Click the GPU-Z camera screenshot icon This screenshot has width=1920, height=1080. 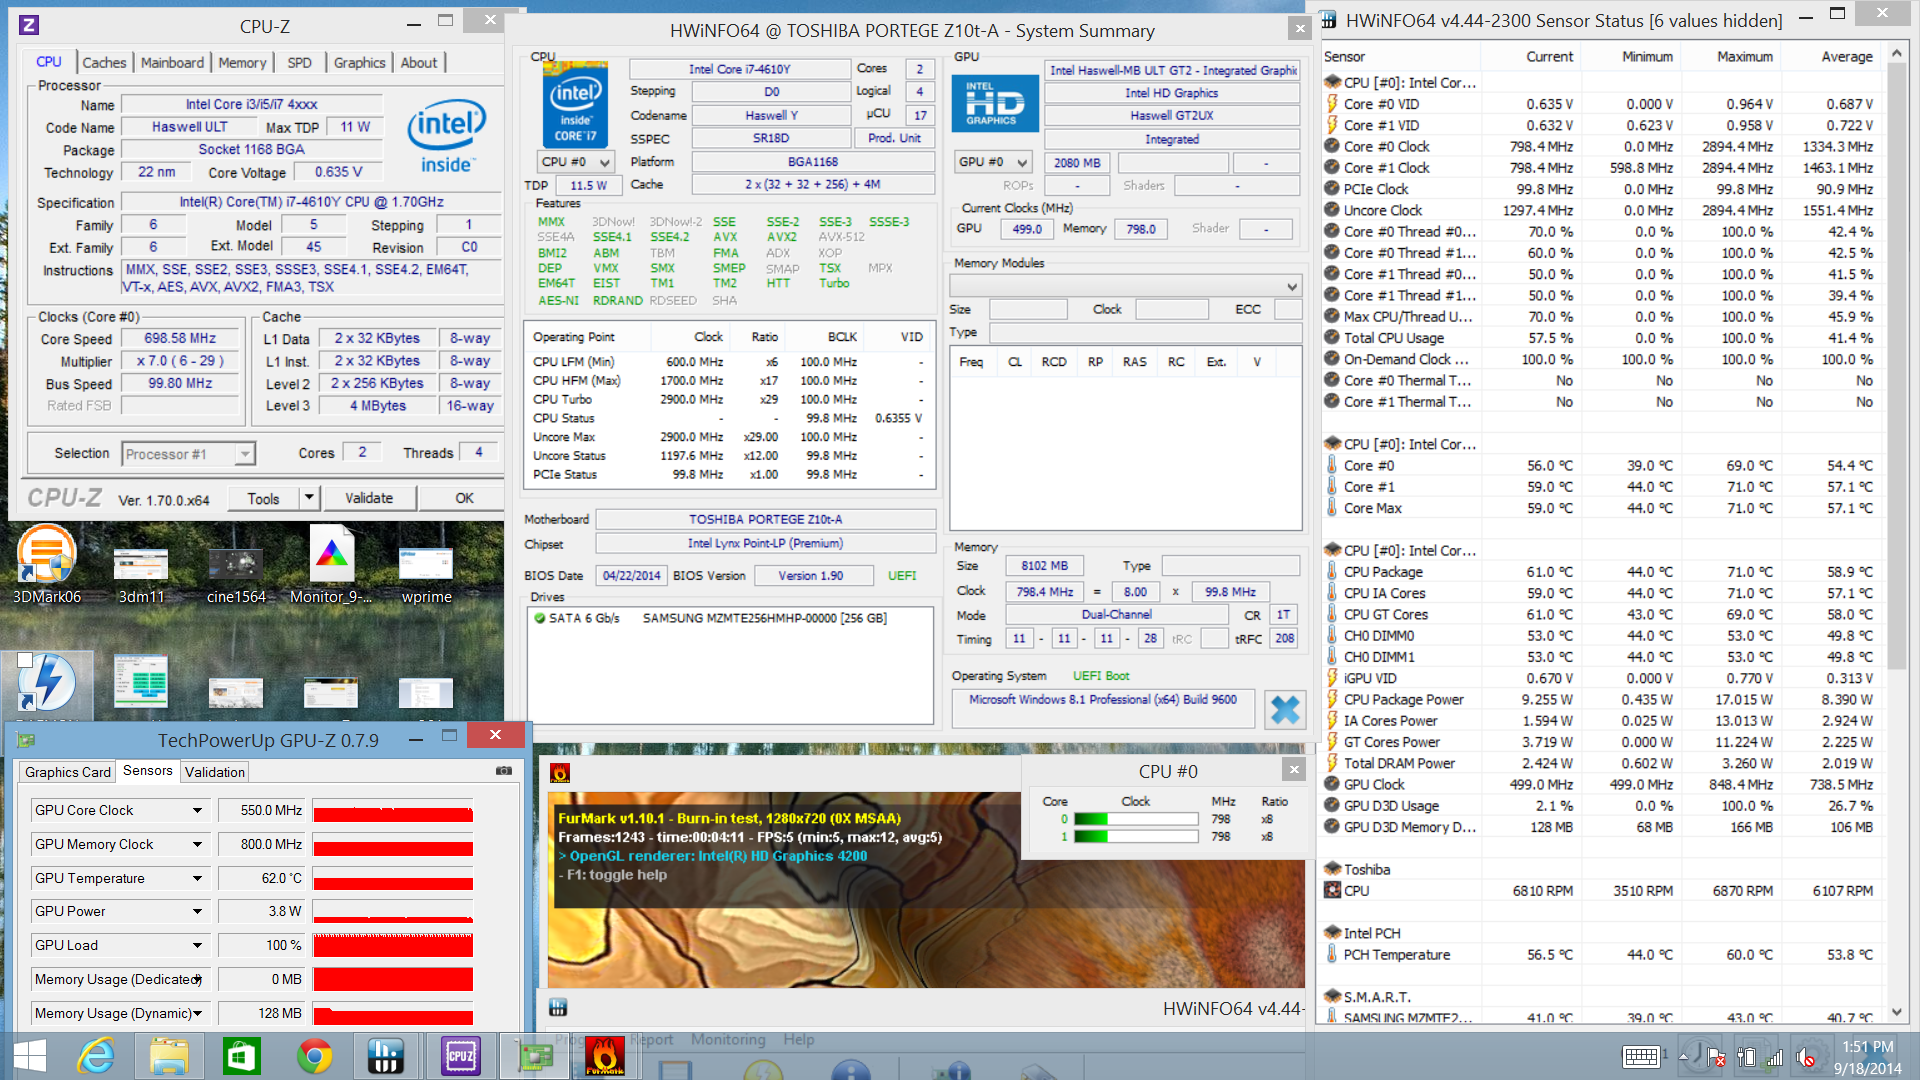(504, 771)
